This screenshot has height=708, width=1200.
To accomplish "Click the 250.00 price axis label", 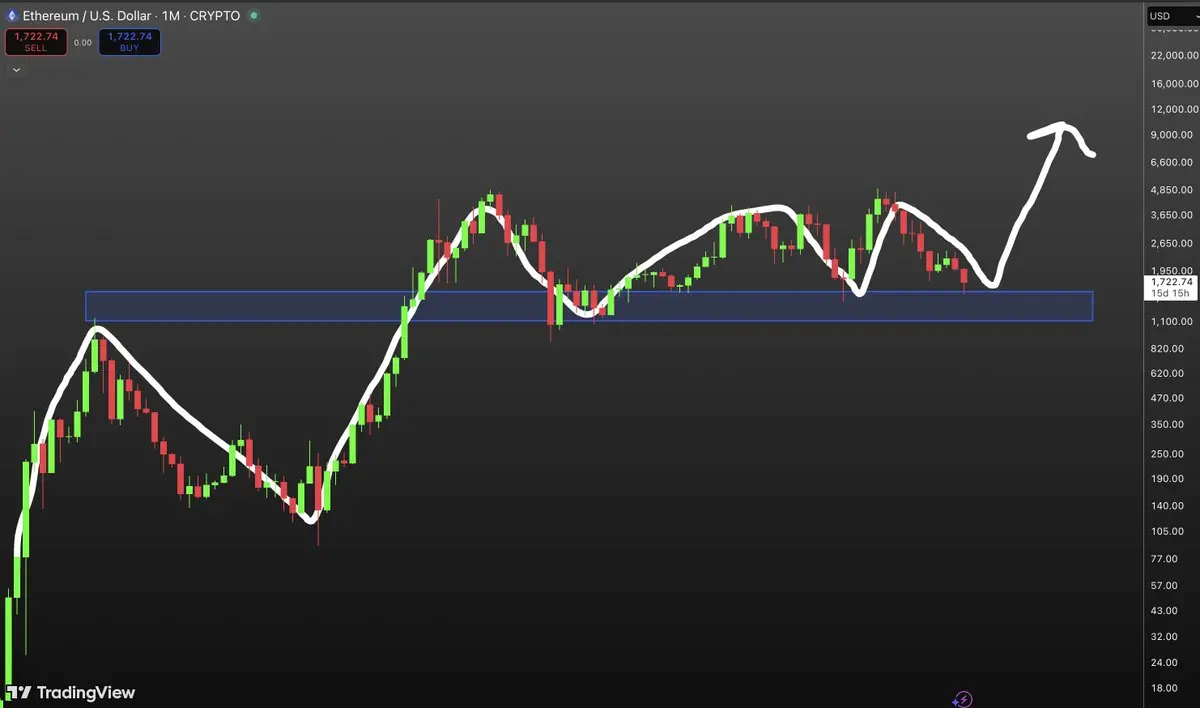I will 1169,454.
